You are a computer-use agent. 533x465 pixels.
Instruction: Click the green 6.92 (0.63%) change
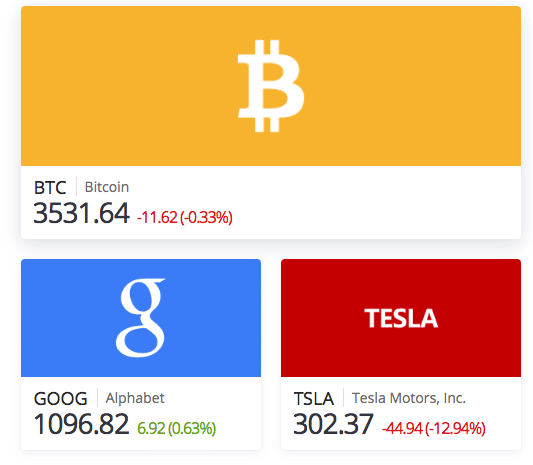point(176,428)
